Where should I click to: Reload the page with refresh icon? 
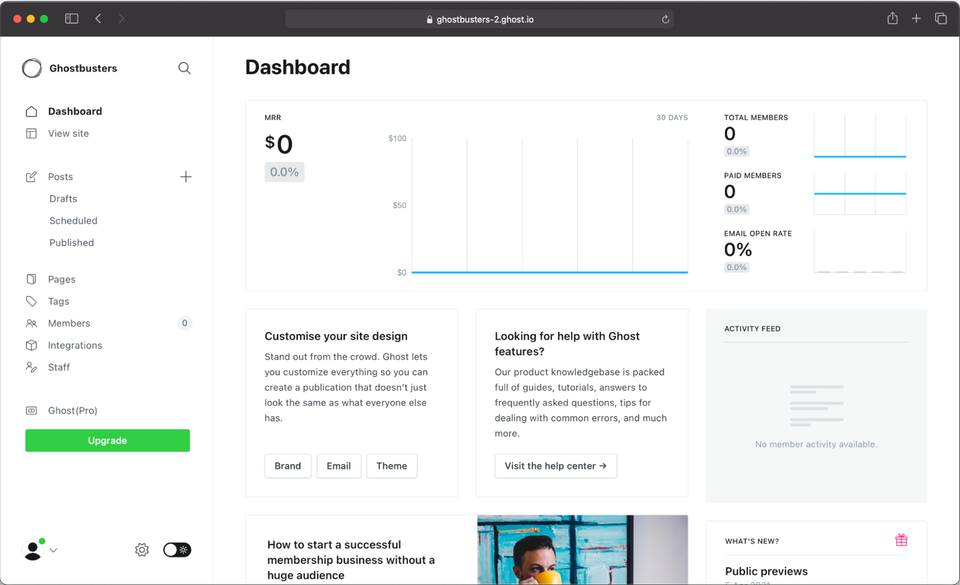(666, 20)
